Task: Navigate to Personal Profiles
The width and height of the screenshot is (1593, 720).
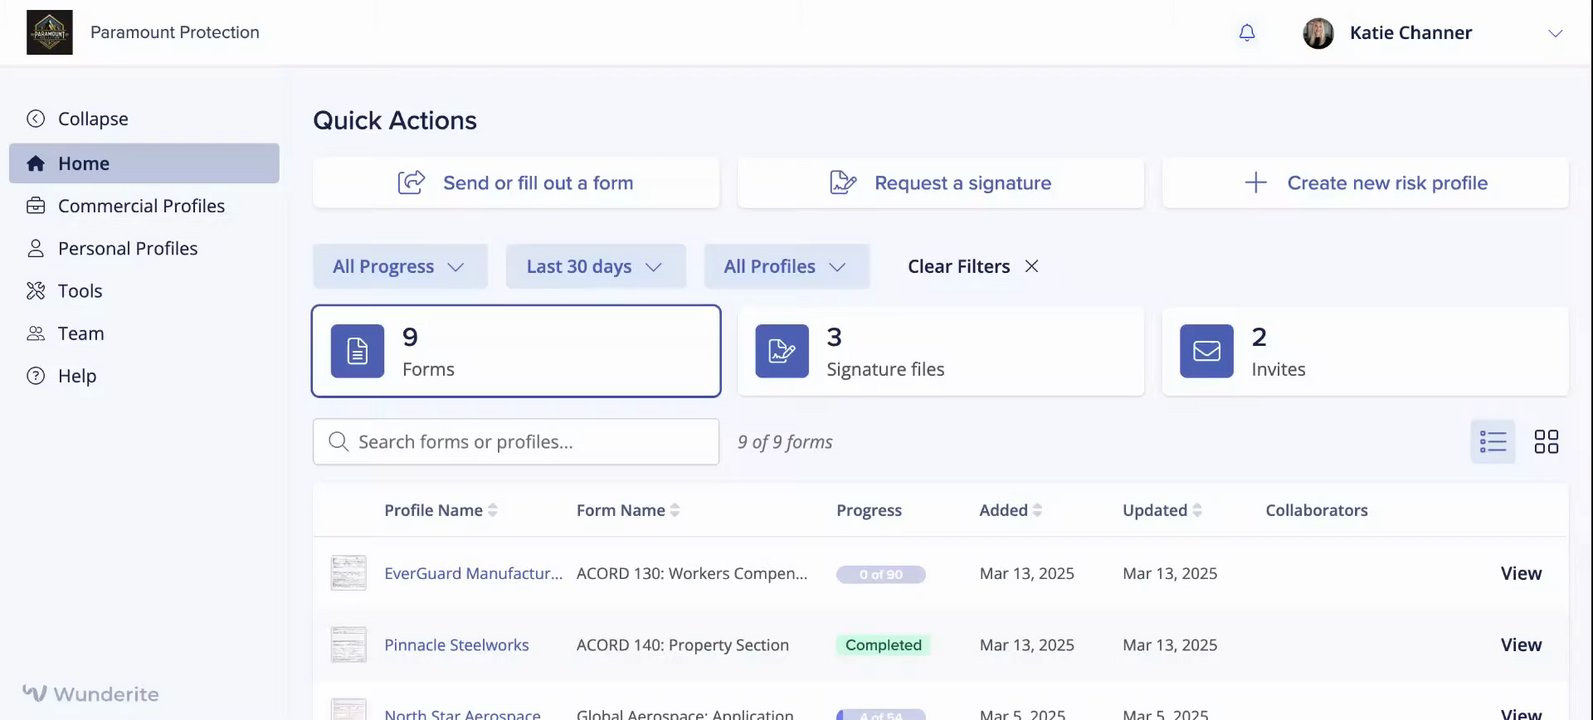Action: click(127, 249)
